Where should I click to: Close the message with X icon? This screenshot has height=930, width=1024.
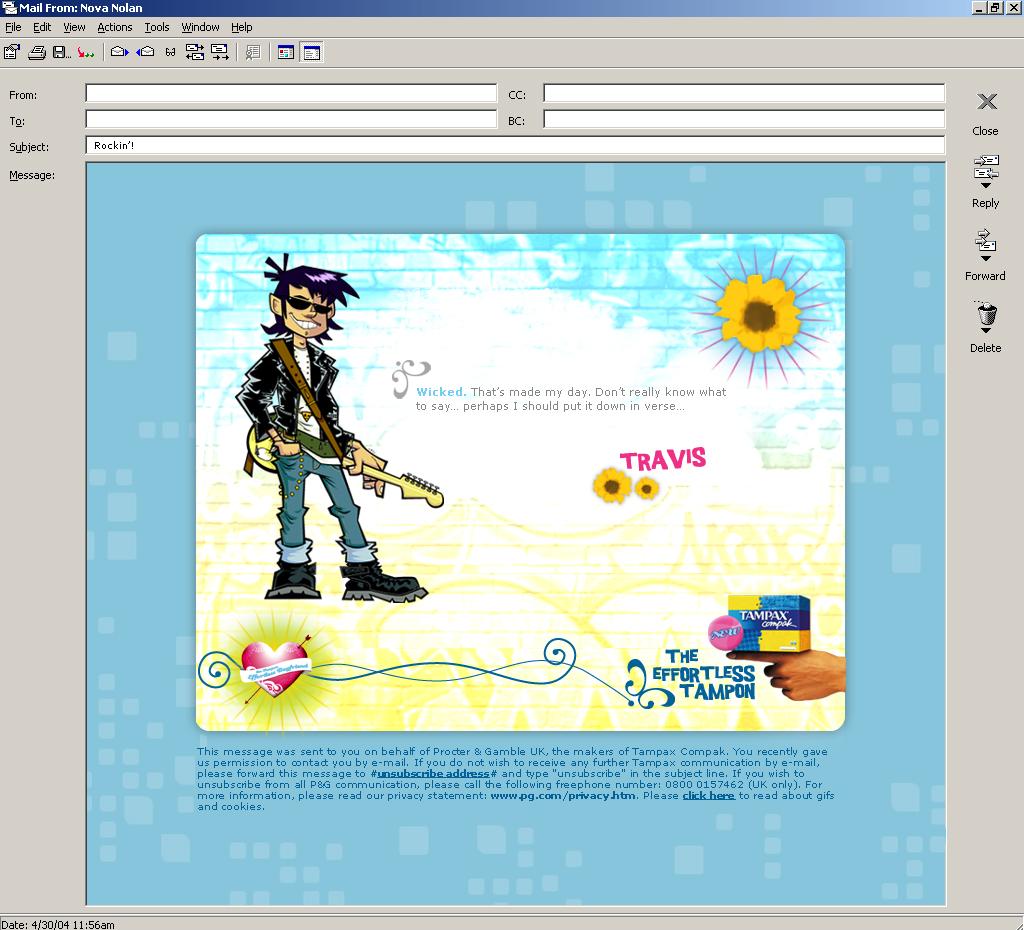pos(987,101)
